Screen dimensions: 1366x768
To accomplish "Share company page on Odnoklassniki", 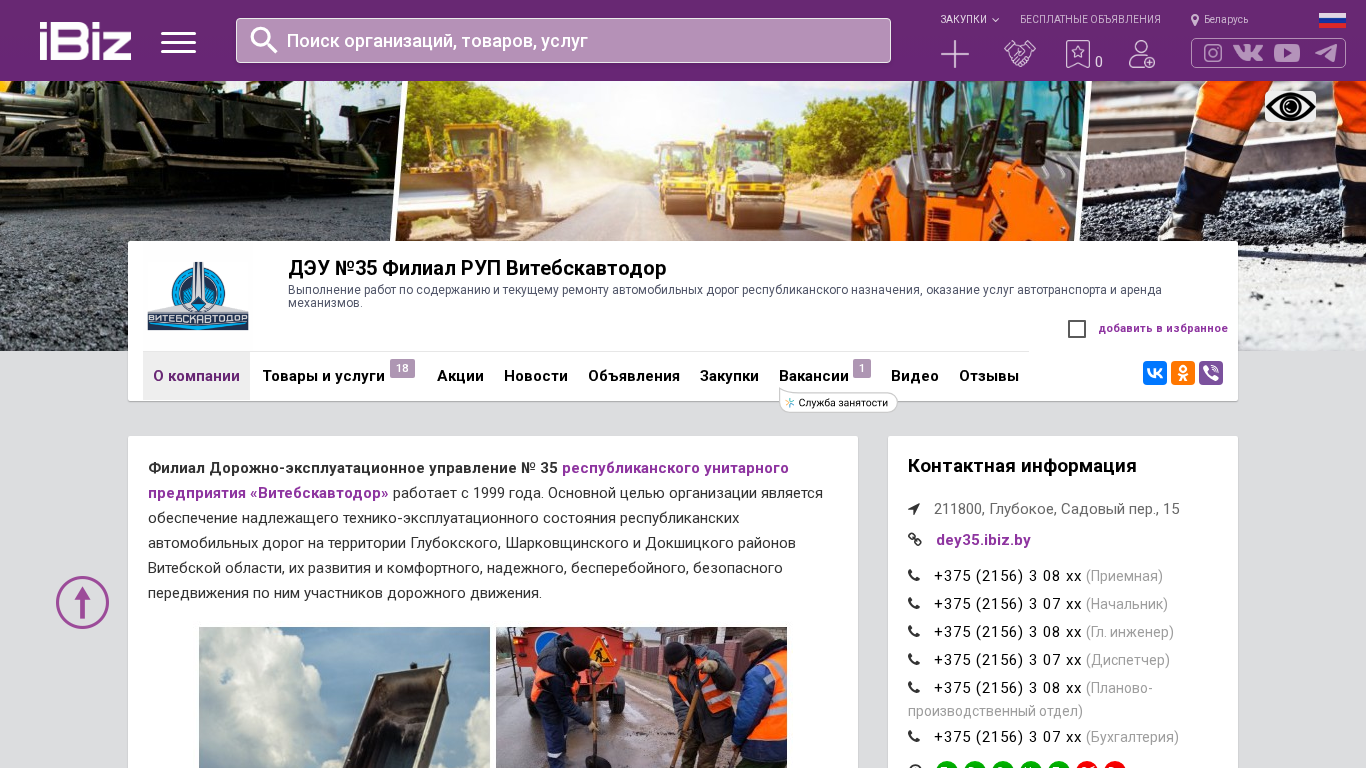I will click(1183, 373).
